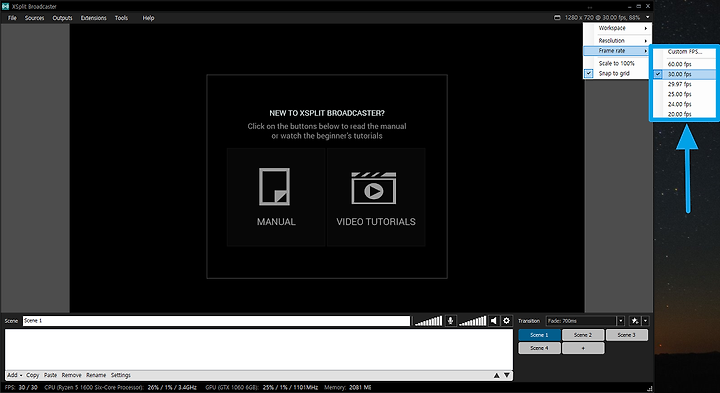Adjust the microphone volume level bars
The height and width of the screenshot is (393, 720).
click(x=428, y=321)
